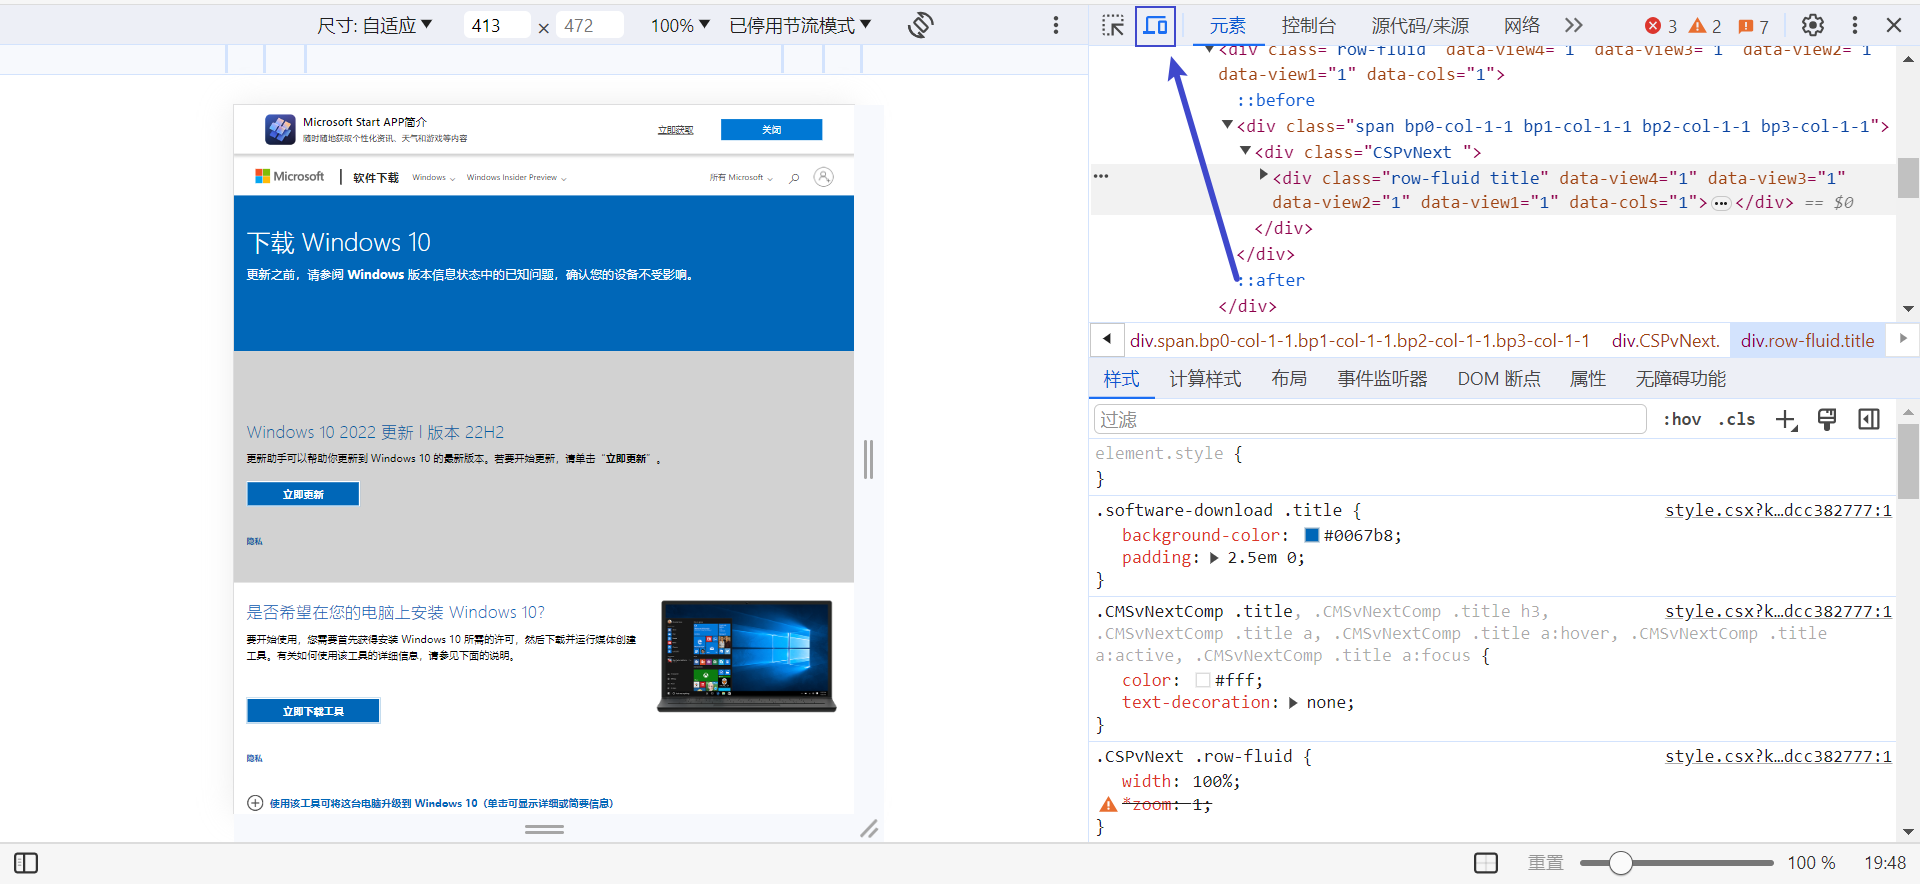Switch to the 控制台 tab
1920x884 pixels.
[x=1309, y=26]
